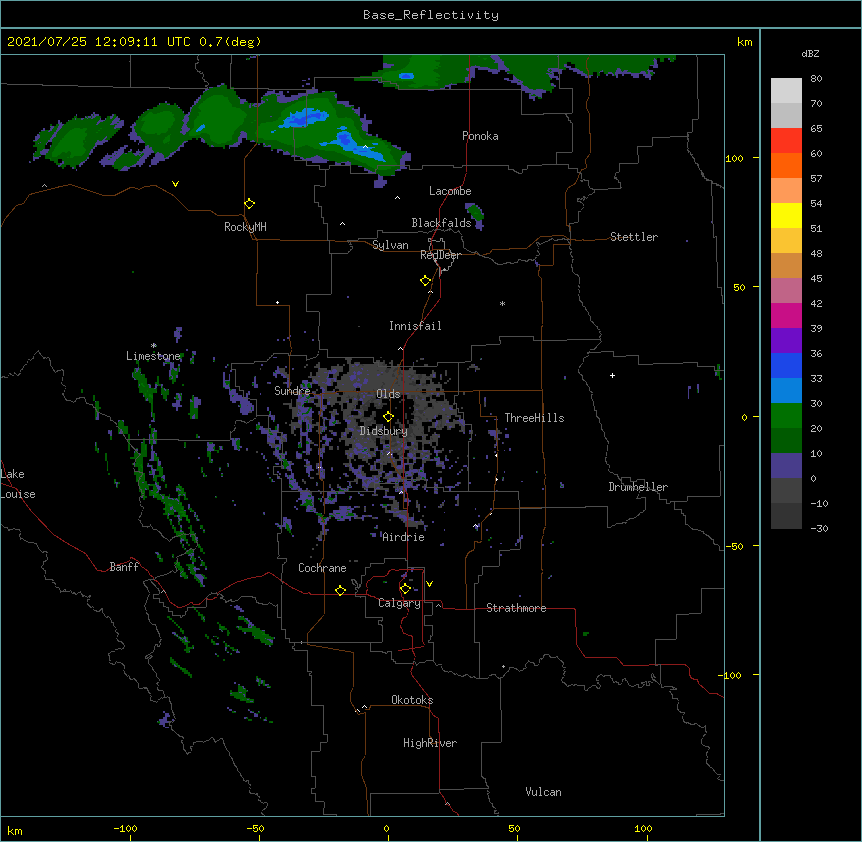Click the Lacombe city label
This screenshot has height=842, width=862.
coord(450,191)
